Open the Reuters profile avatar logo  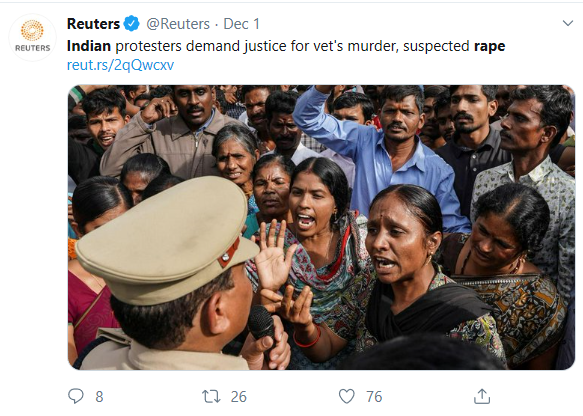click(x=33, y=38)
